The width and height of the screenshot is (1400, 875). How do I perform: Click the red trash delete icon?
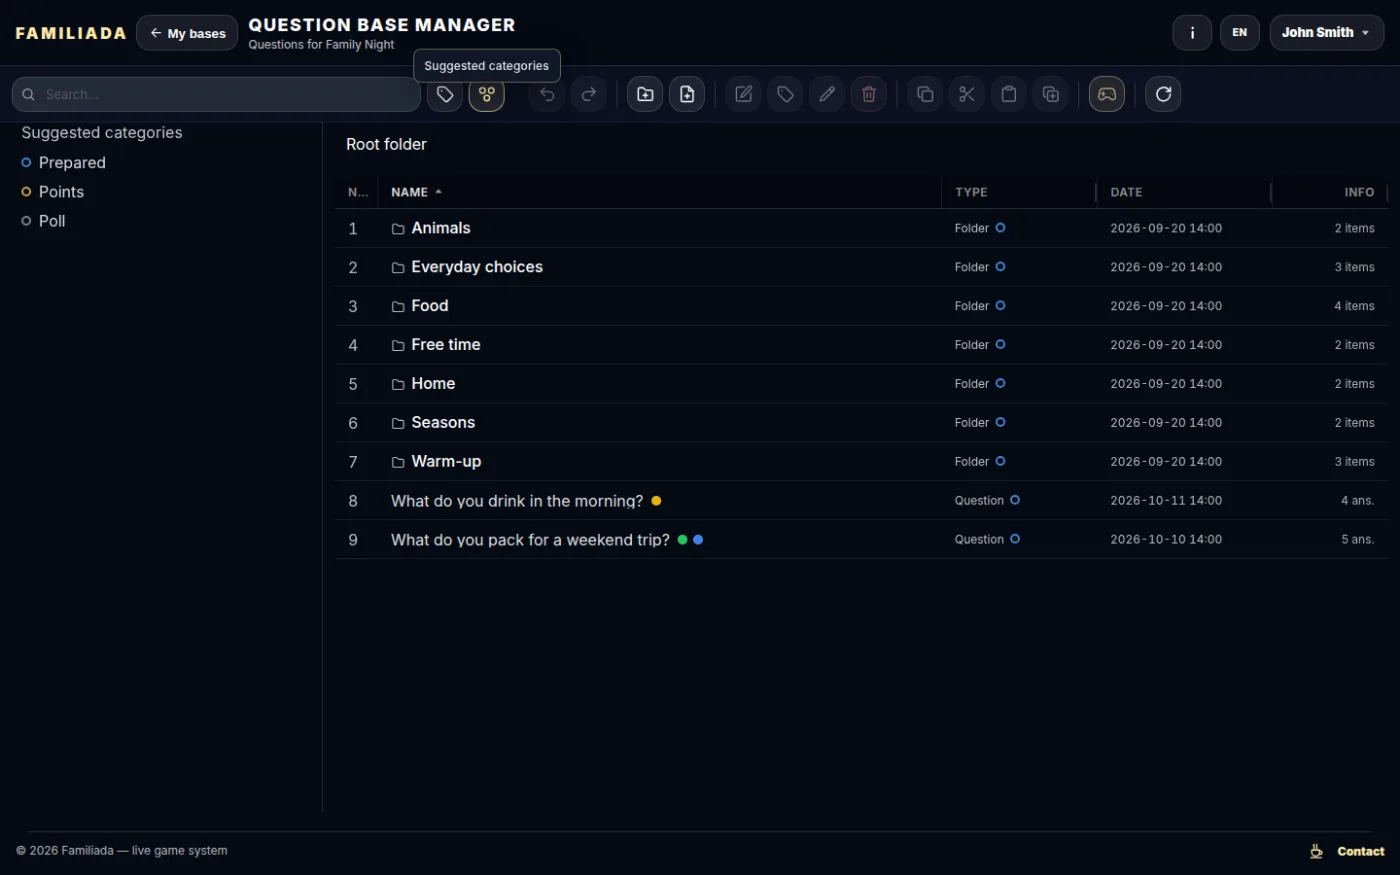point(869,94)
